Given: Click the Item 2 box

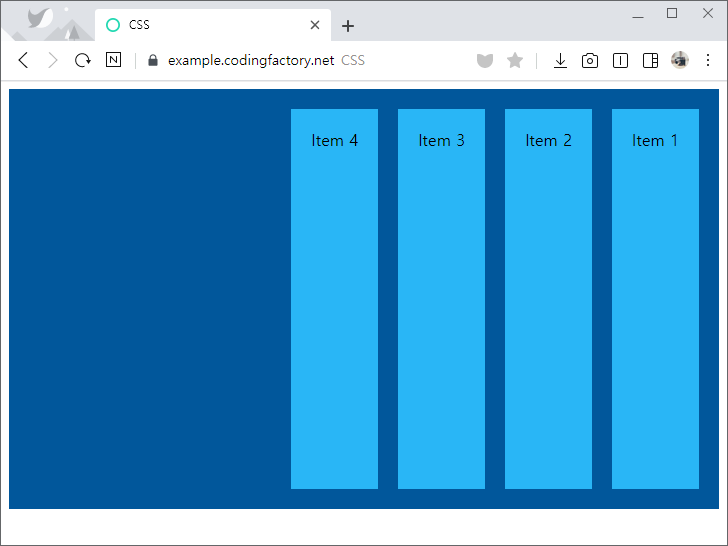Looking at the screenshot, I should pyautogui.click(x=548, y=299).
